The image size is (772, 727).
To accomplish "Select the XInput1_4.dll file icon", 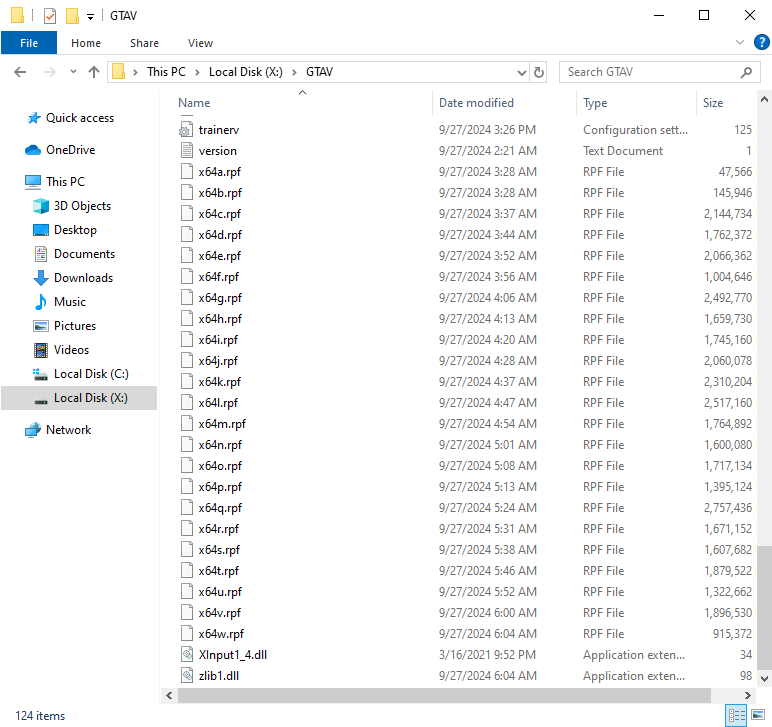I will (186, 655).
